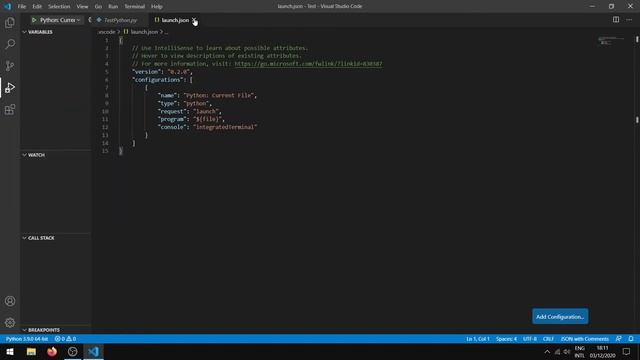Open the Extensions view icon

tap(10, 109)
